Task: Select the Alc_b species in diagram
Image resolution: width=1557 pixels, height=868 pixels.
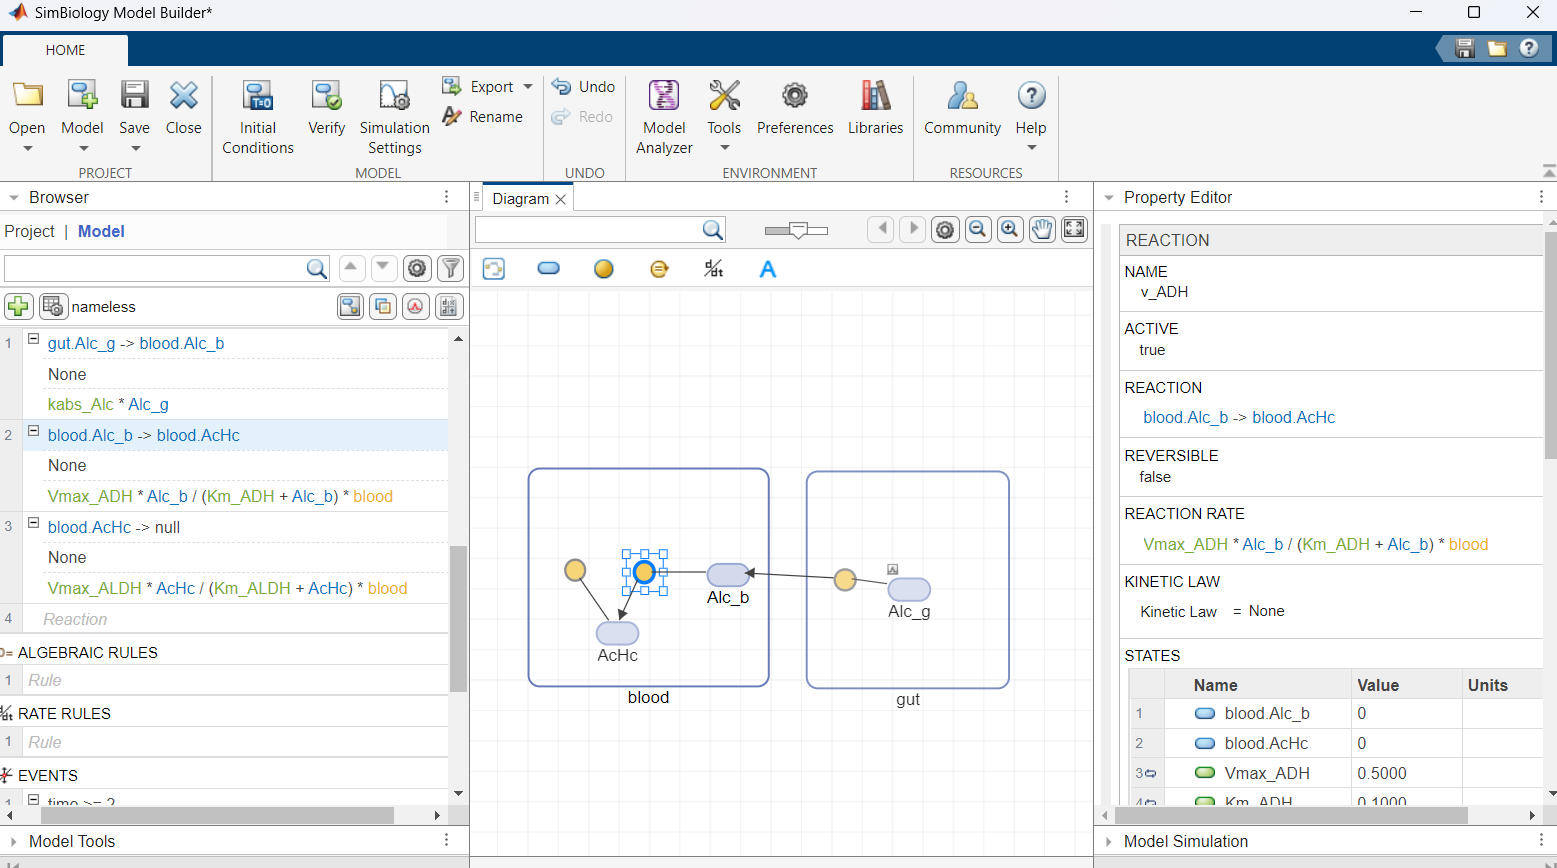Action: [728, 575]
